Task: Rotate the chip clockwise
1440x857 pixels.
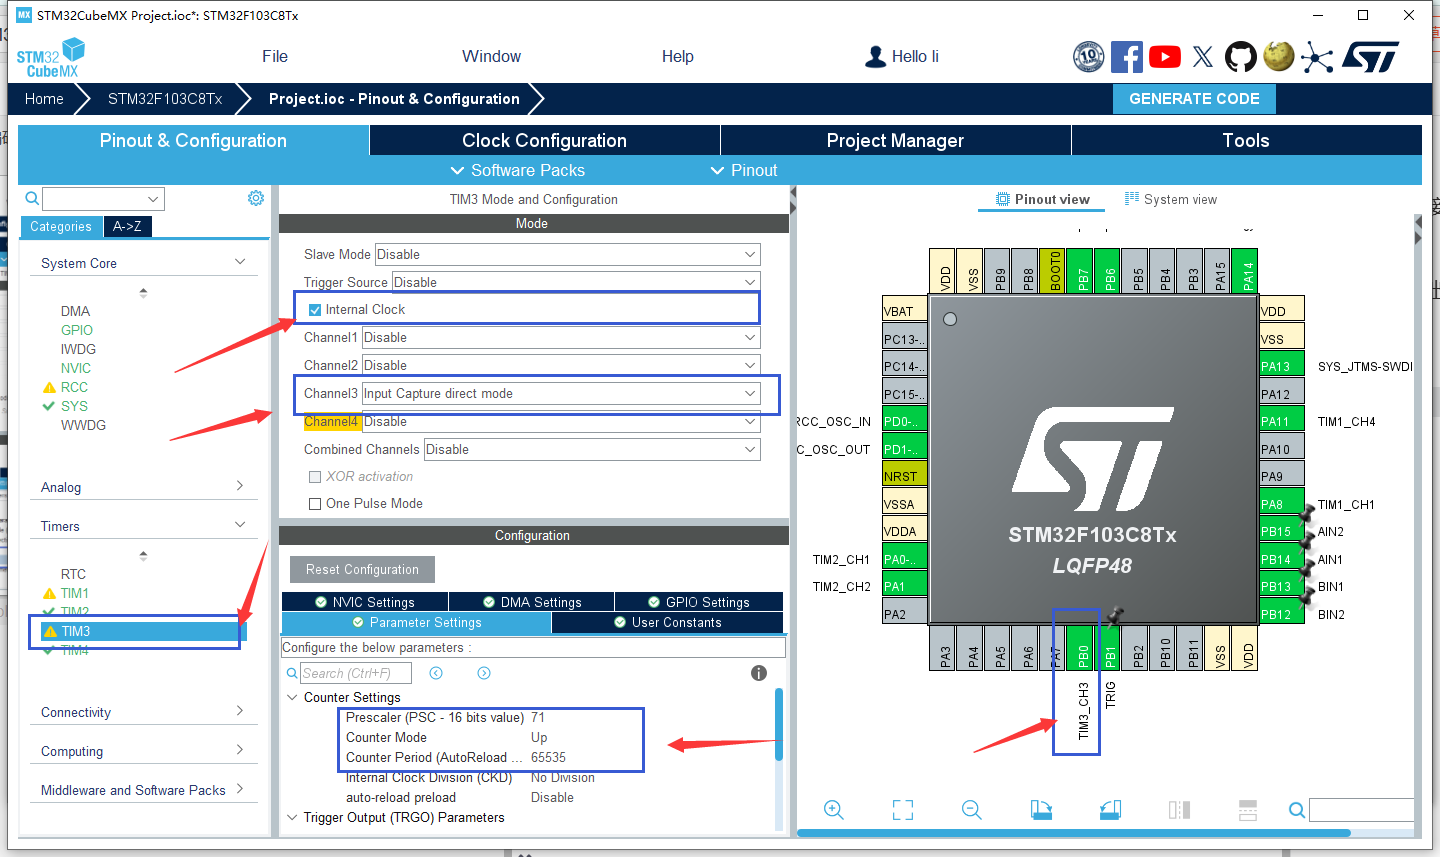Action: (1041, 810)
